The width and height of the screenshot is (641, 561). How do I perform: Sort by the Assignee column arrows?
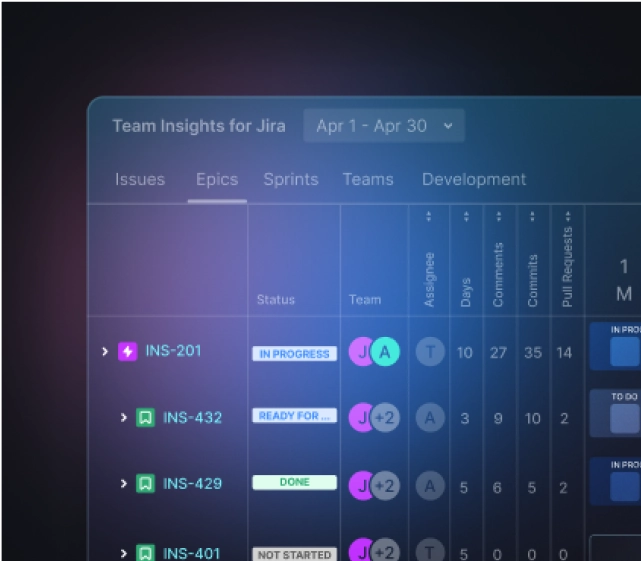pyautogui.click(x=428, y=216)
